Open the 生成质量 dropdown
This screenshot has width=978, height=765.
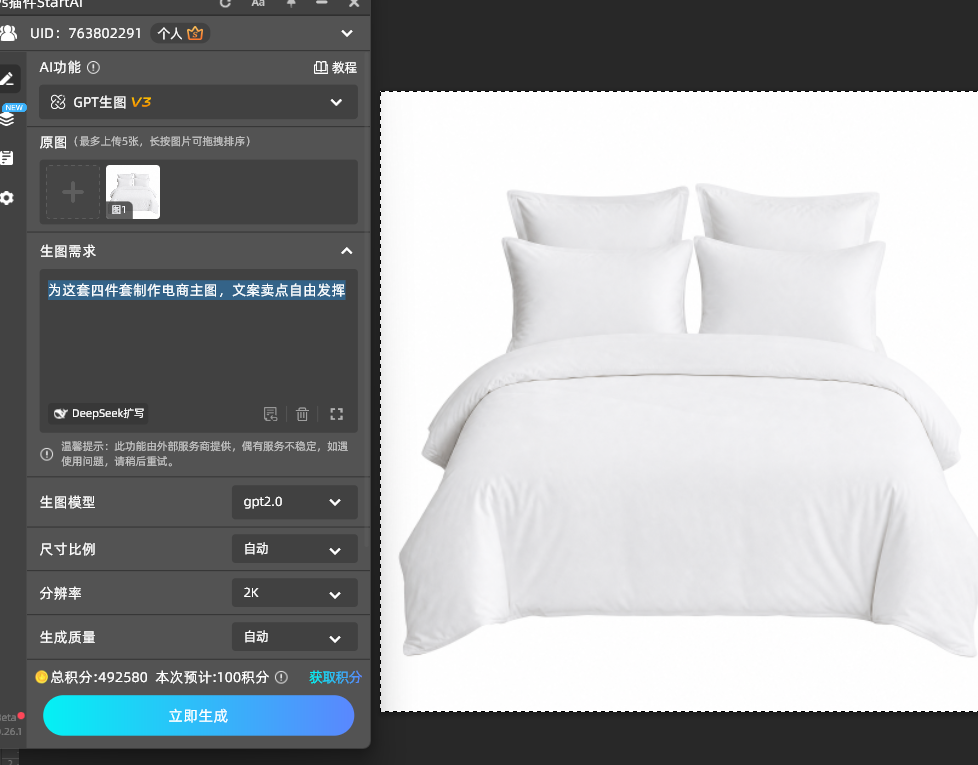[294, 637]
